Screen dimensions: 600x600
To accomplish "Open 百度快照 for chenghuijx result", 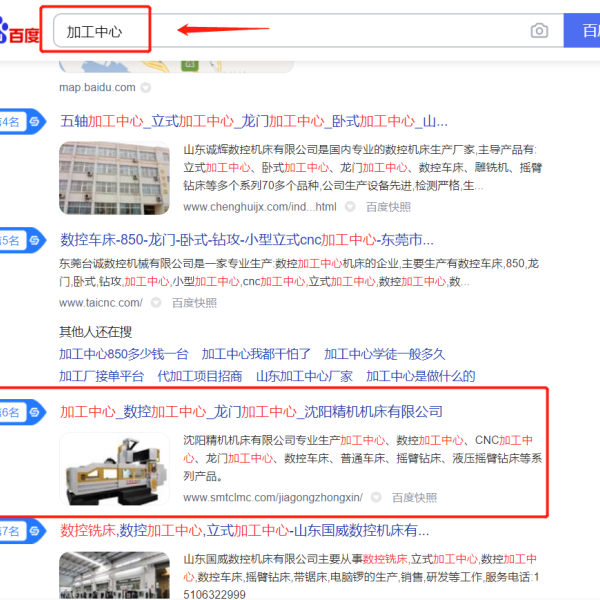I will point(388,207).
